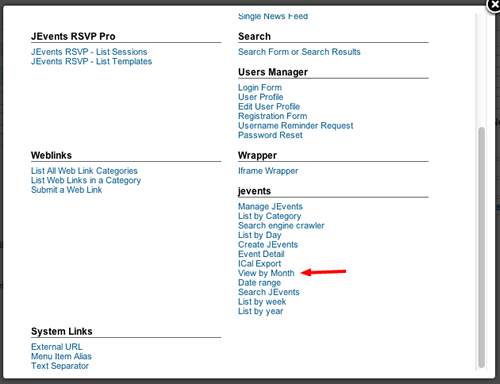Choose Submit a Web Link
This screenshot has width=500, height=384.
click(66, 190)
